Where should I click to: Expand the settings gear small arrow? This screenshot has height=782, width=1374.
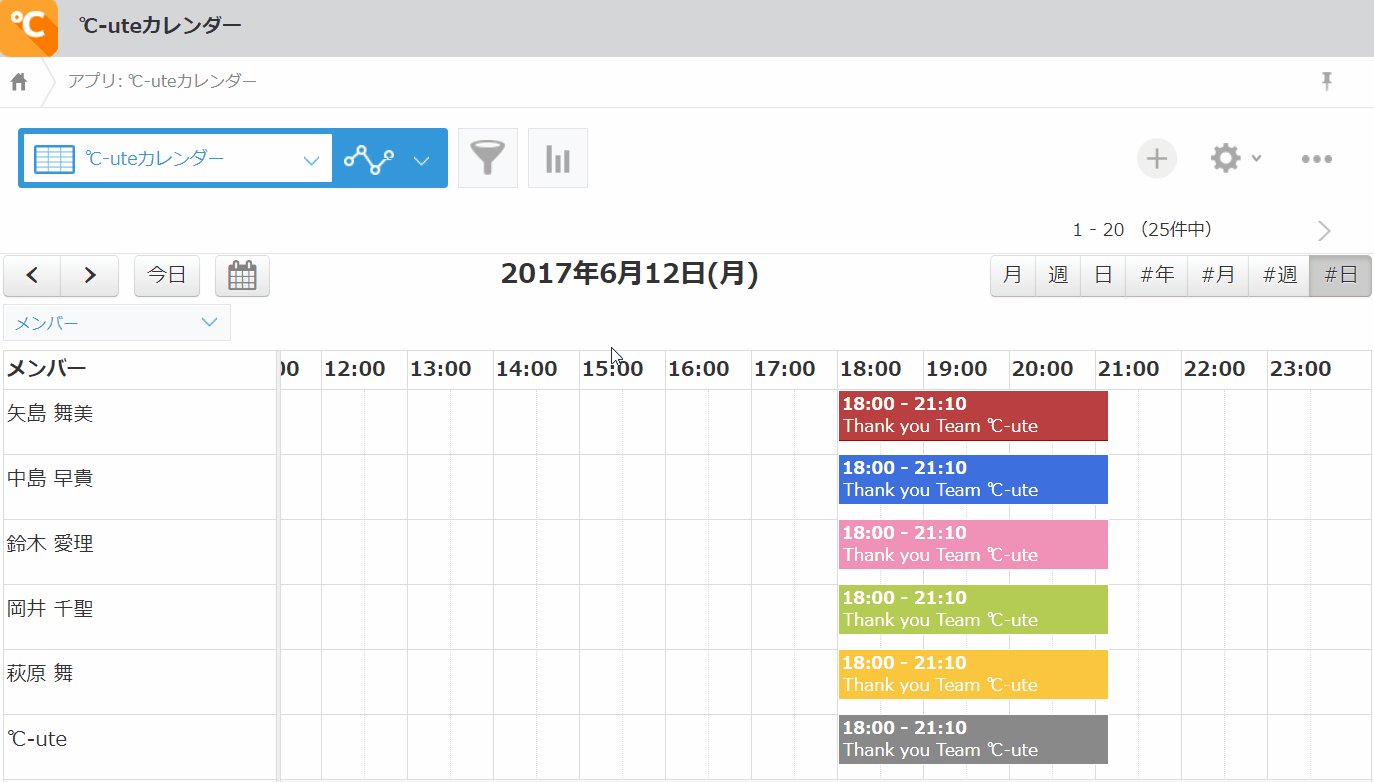point(1257,158)
